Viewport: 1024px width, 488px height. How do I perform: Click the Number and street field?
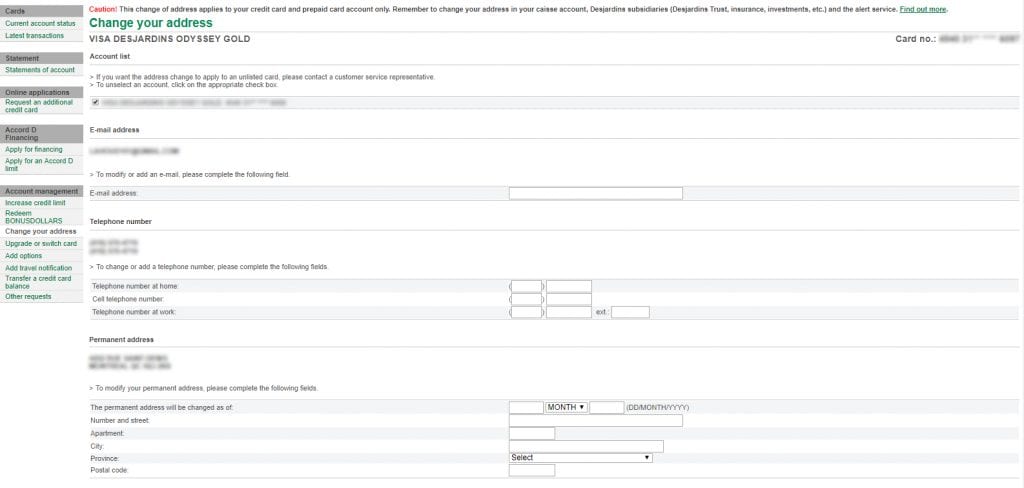coord(596,421)
